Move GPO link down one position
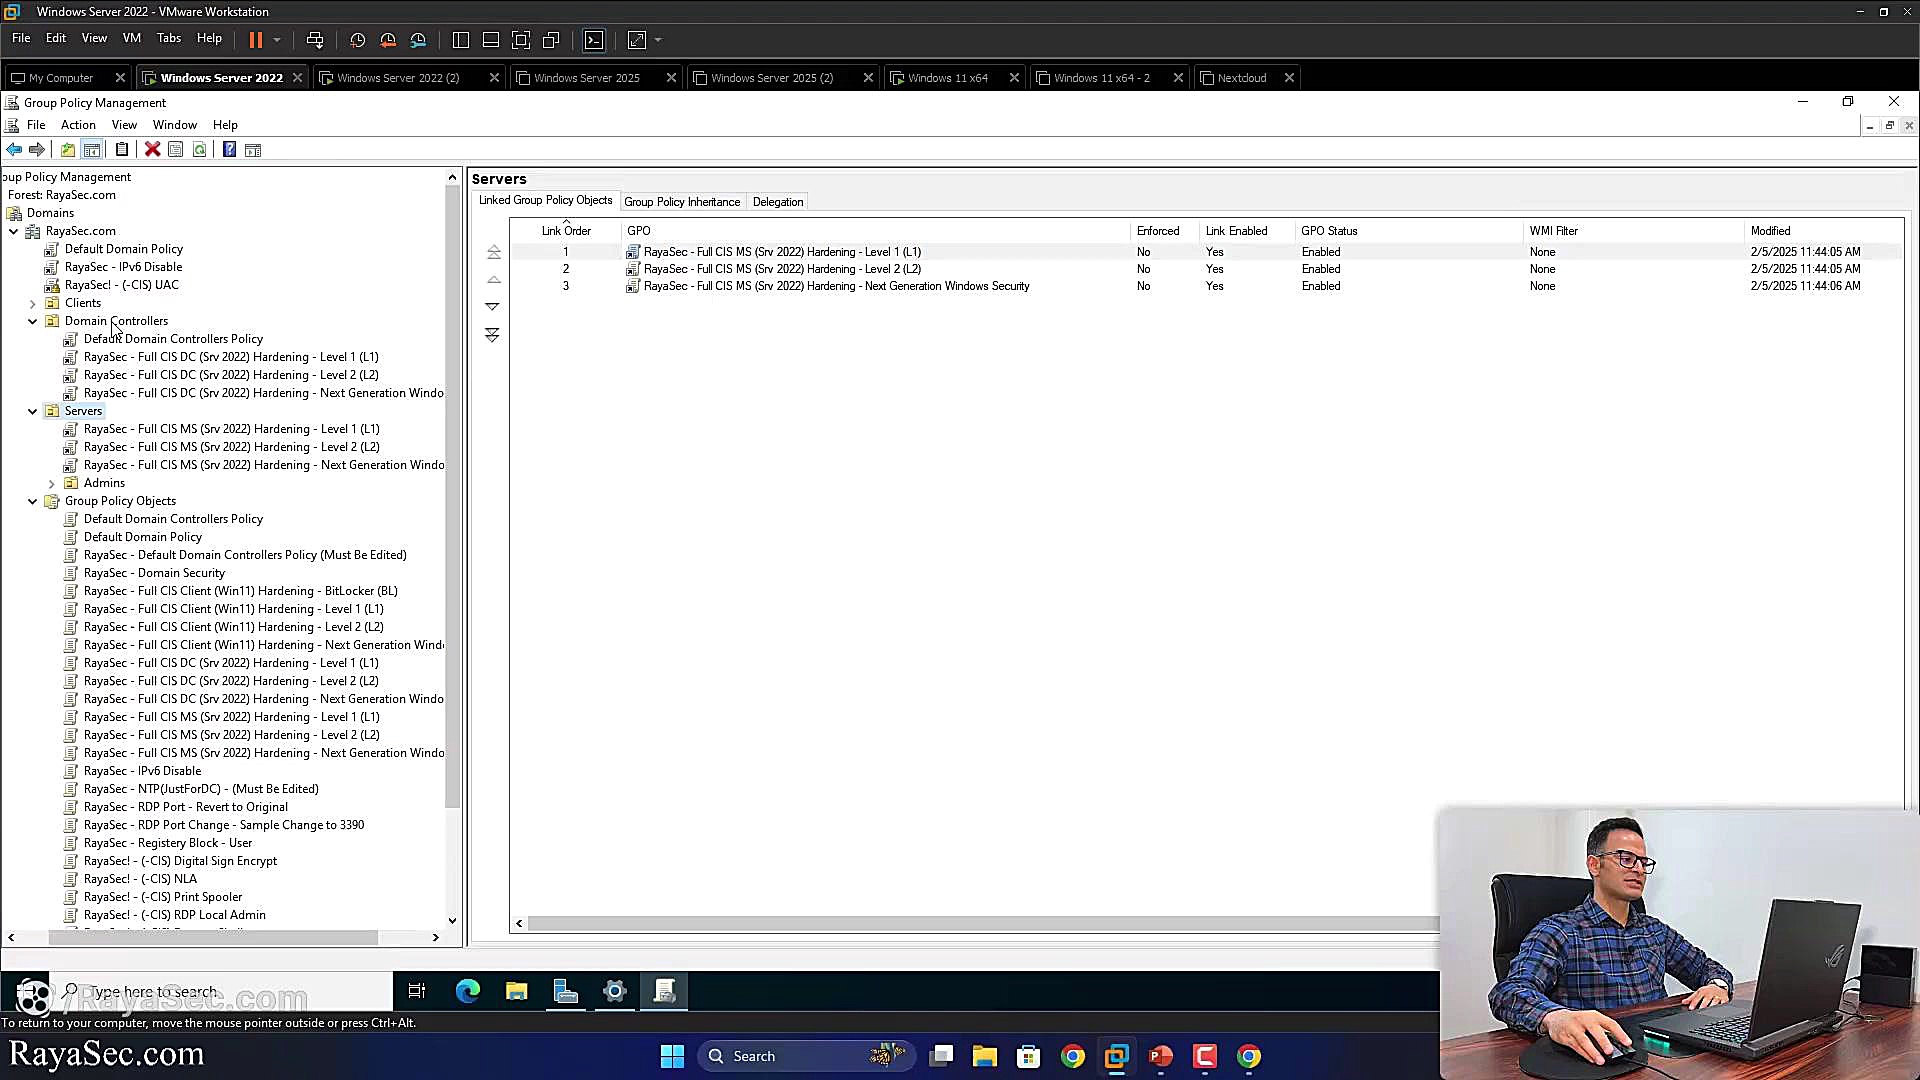This screenshot has height=1080, width=1920. pos(492,306)
